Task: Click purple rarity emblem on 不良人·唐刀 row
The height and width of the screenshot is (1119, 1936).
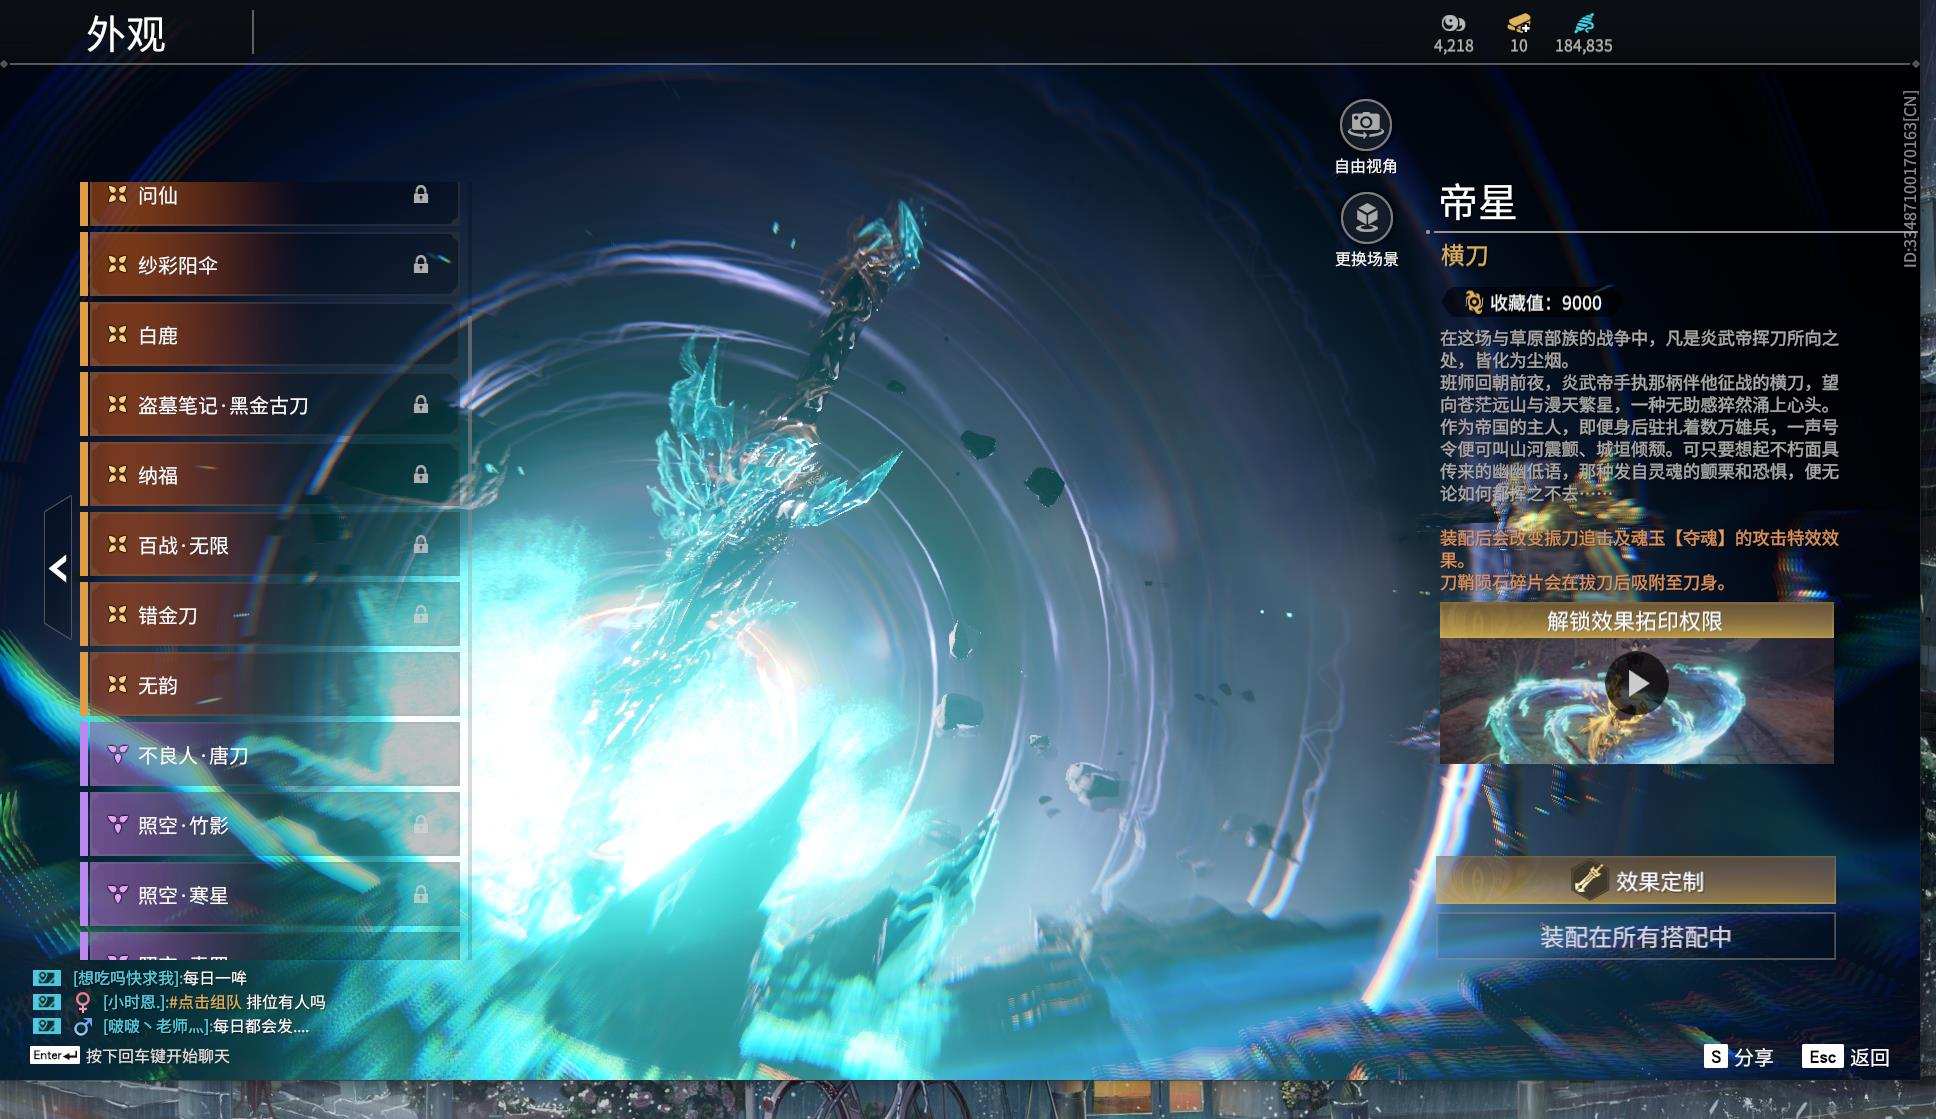Action: (117, 754)
